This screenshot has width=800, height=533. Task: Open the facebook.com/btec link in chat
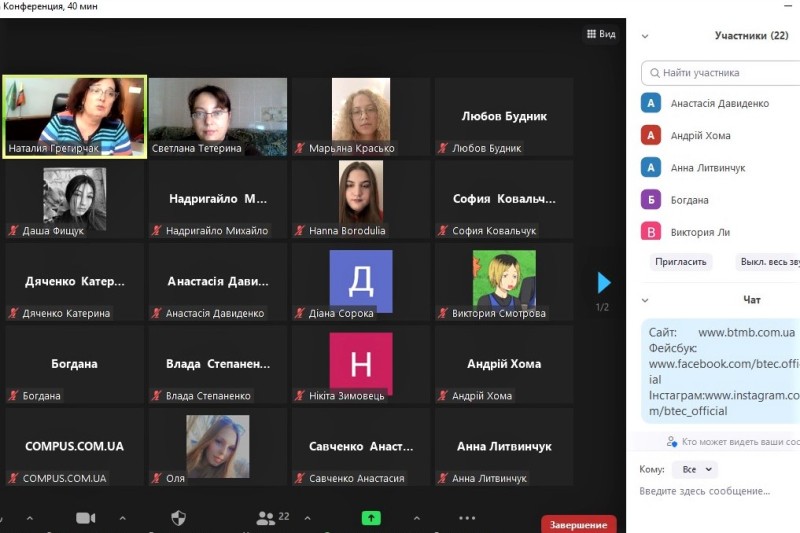724,371
